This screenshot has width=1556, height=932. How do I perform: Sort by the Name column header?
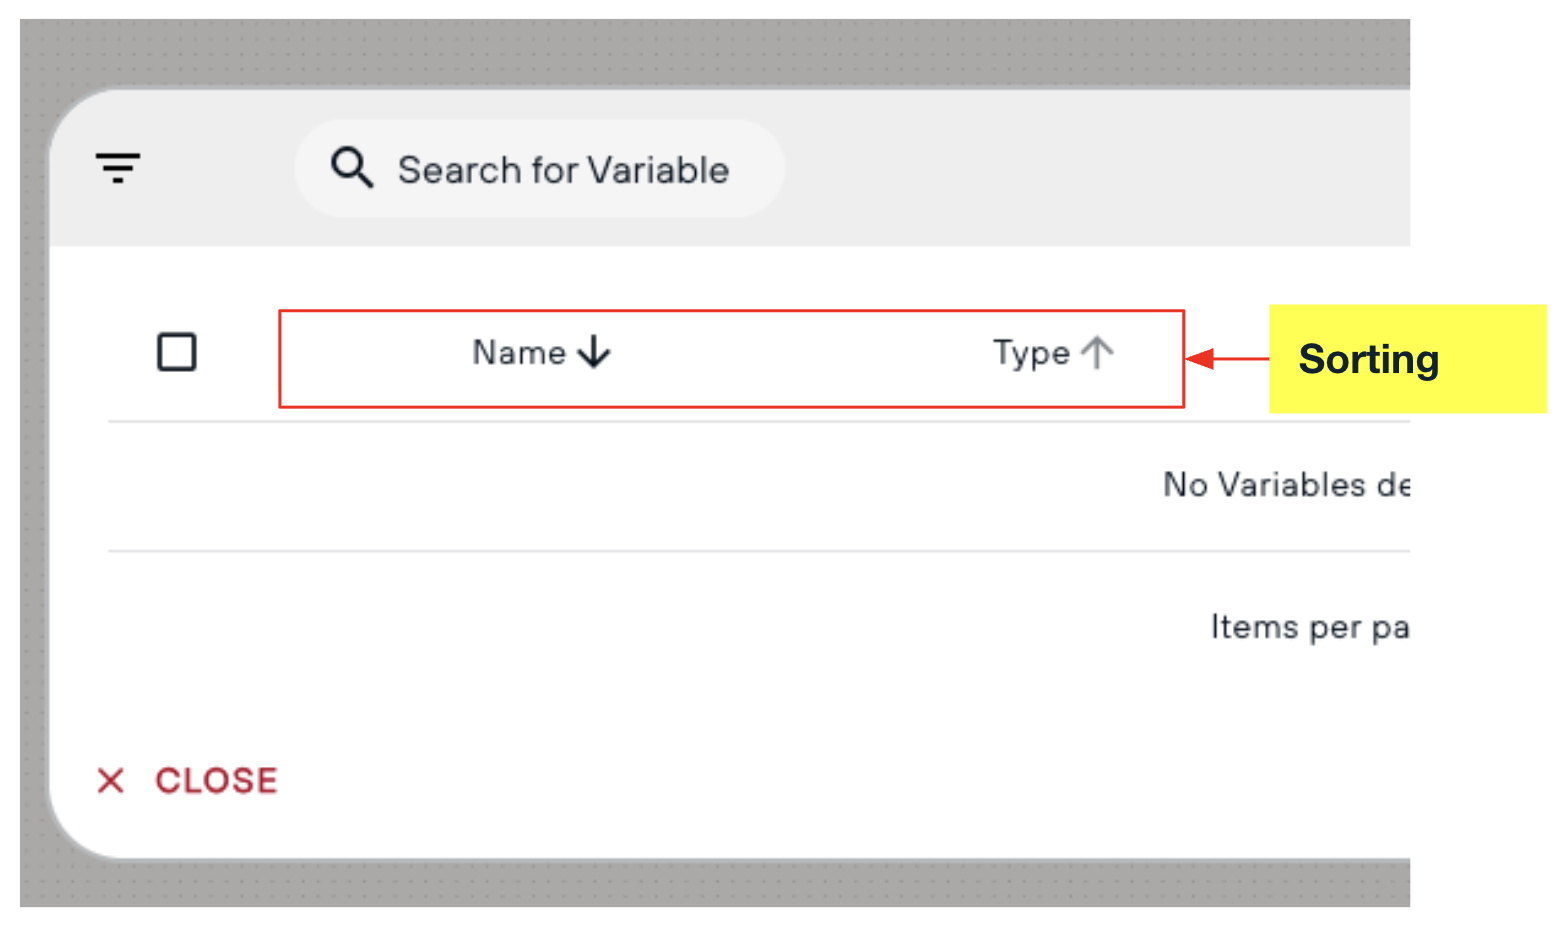[519, 352]
